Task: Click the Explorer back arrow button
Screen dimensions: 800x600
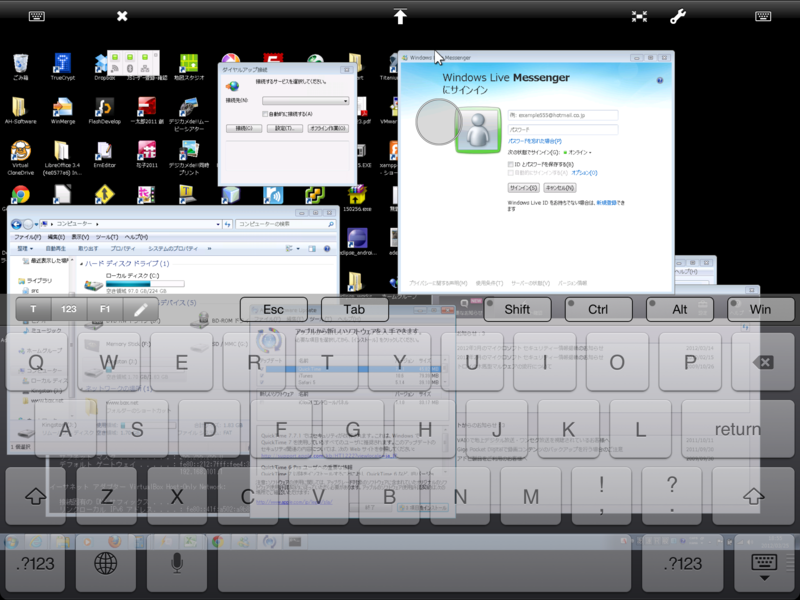Action: [x=16, y=224]
